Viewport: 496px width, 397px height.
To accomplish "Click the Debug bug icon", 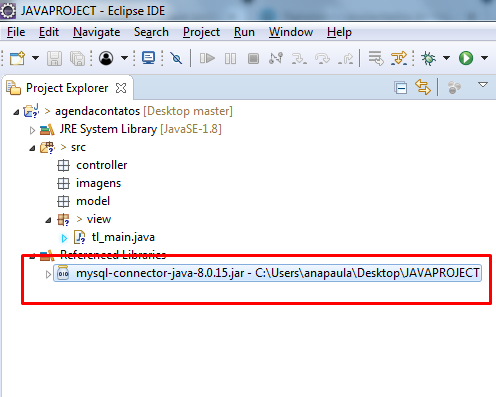I will 429,58.
